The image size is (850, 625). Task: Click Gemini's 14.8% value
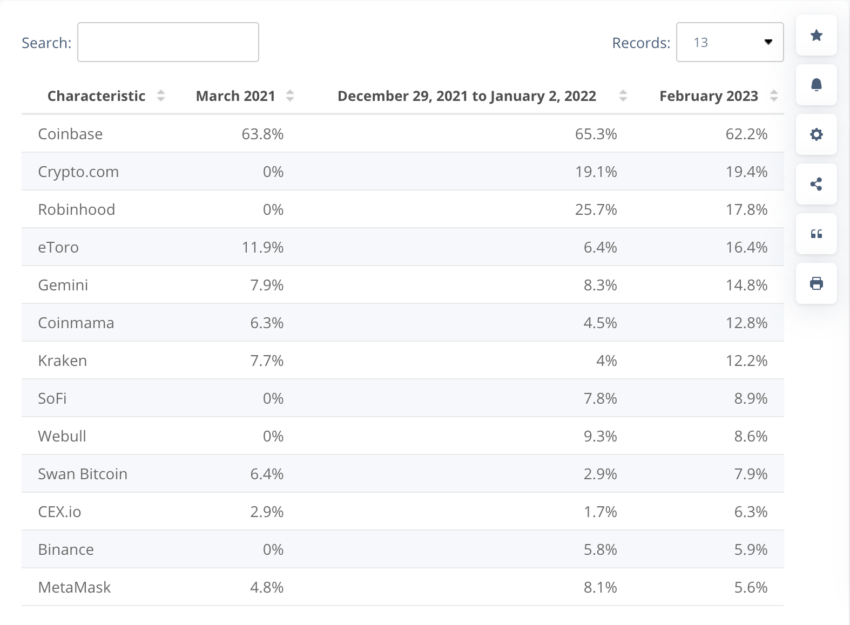[746, 285]
